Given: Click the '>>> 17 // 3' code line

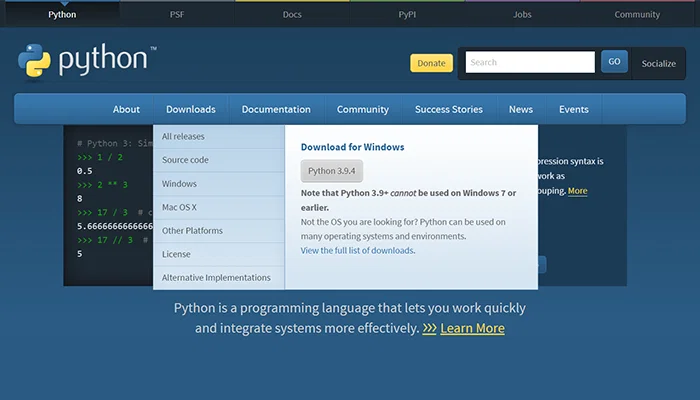Looking at the screenshot, I should 105,240.
